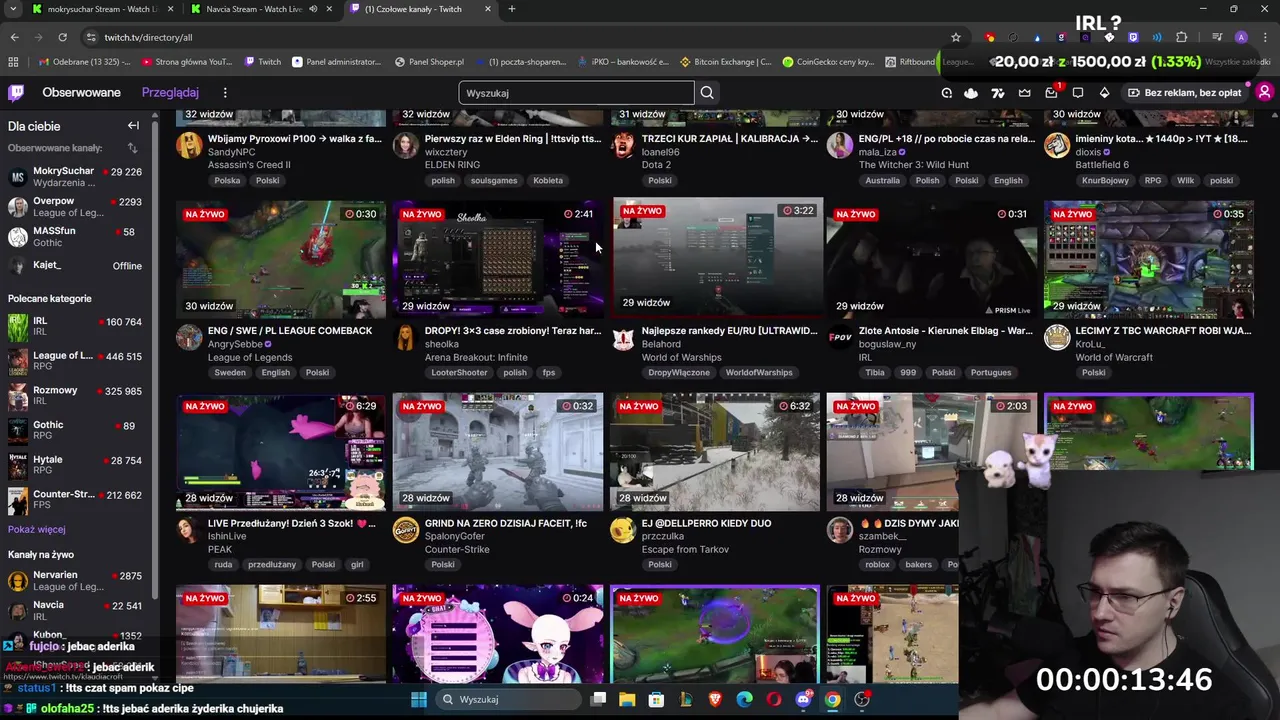Viewport: 1280px width, 720px height.
Task: Click the Portugues tag under boguslaw_ny
Action: point(991,373)
